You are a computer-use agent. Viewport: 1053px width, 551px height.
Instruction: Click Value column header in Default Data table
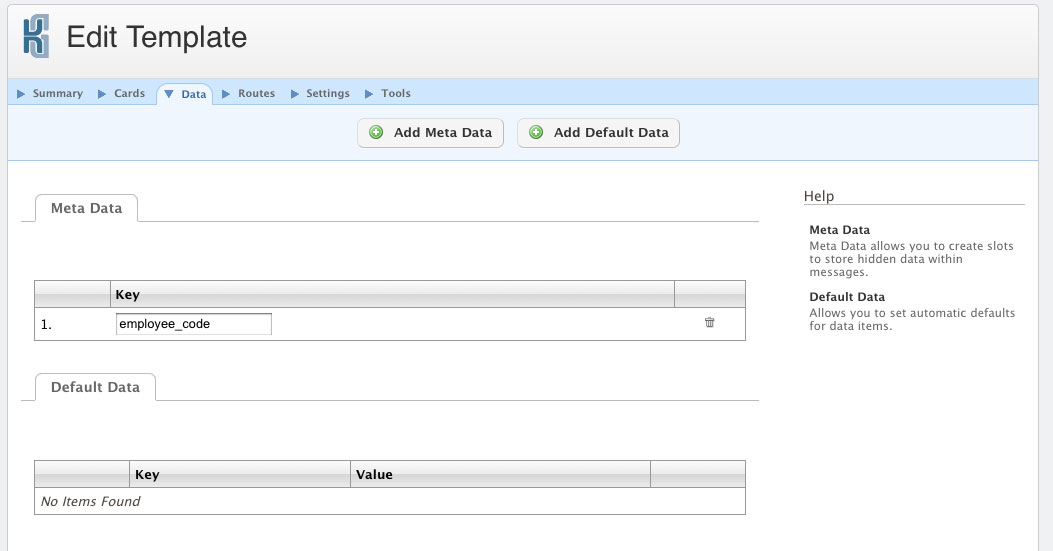(374, 474)
